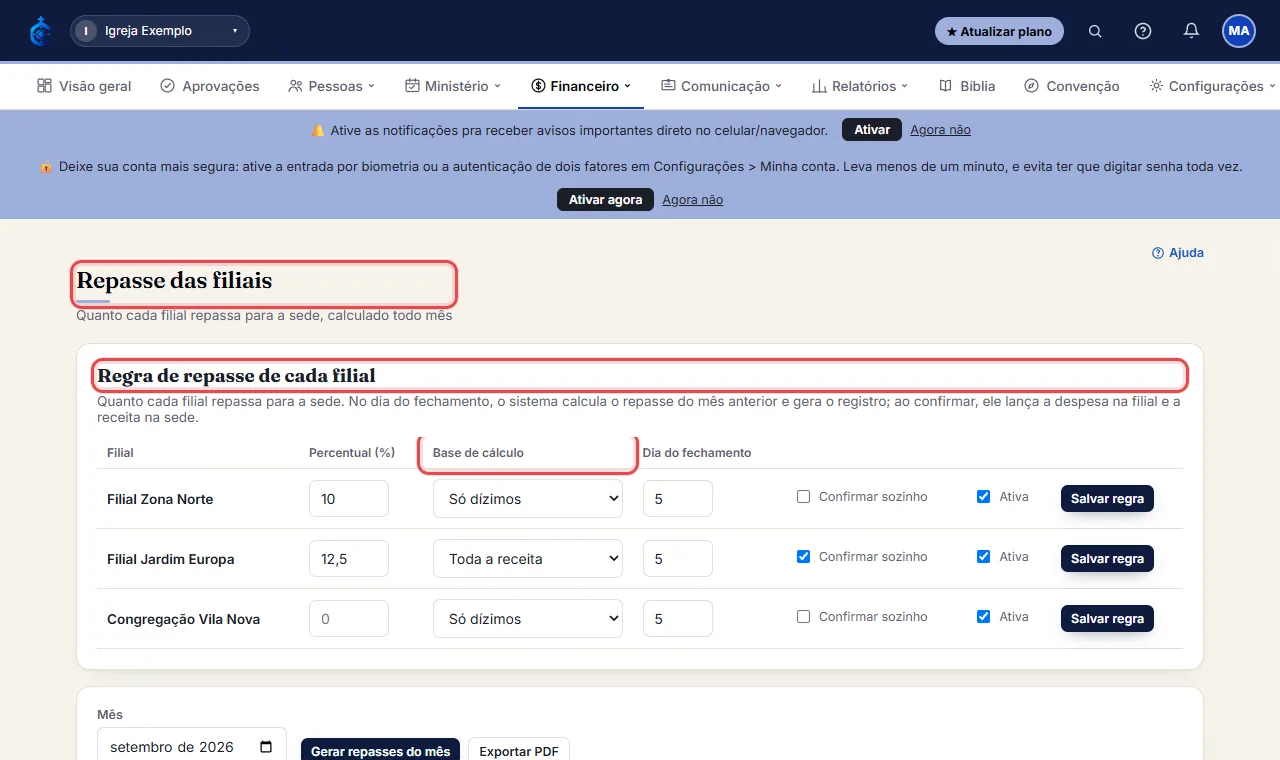The width and height of the screenshot is (1280, 760).
Task: Expand the Ministério menu
Action: 453,86
